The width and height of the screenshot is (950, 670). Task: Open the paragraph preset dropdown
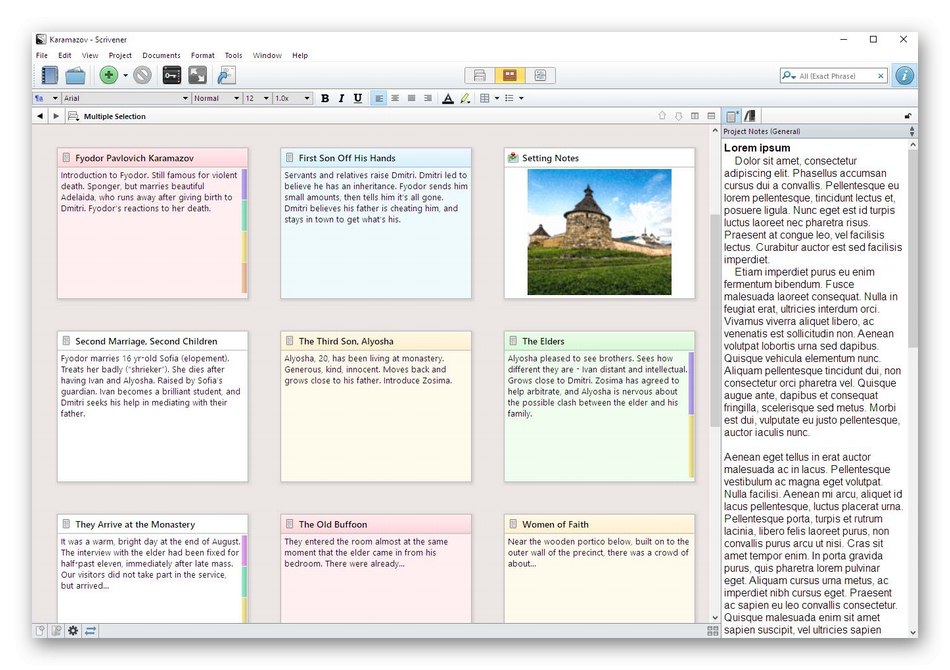[x=46, y=98]
